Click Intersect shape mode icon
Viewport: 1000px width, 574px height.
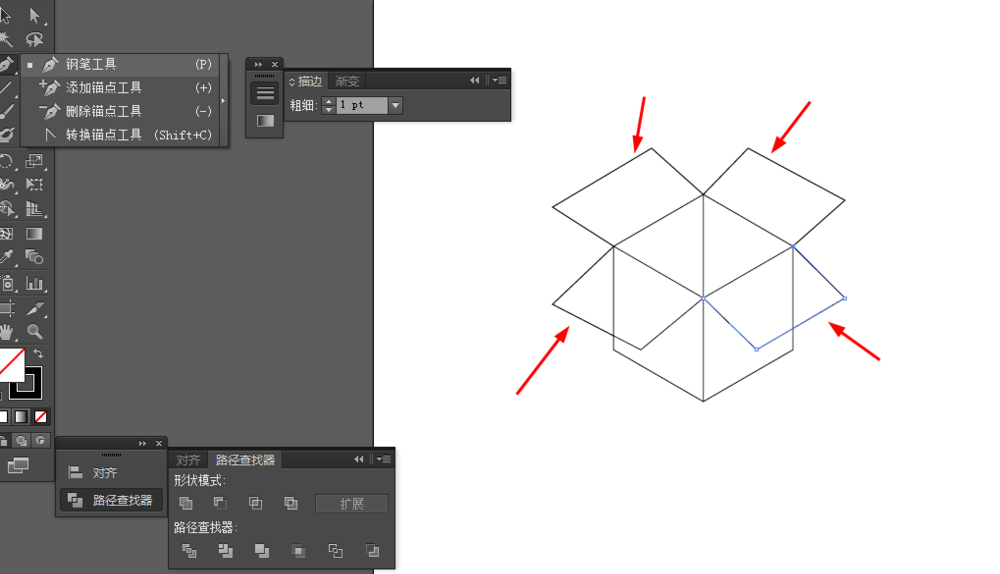(255, 503)
